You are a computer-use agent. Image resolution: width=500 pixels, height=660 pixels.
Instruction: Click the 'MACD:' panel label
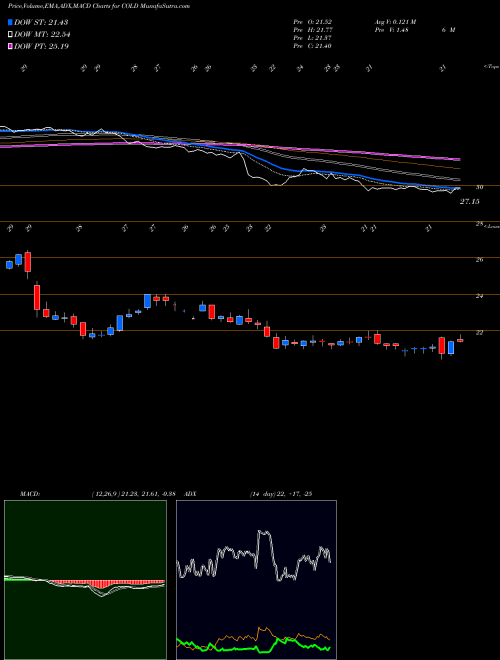(29, 494)
